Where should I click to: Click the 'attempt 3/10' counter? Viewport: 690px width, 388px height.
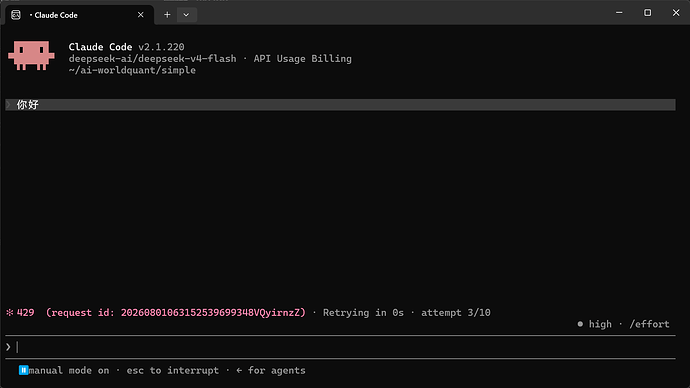(455, 312)
